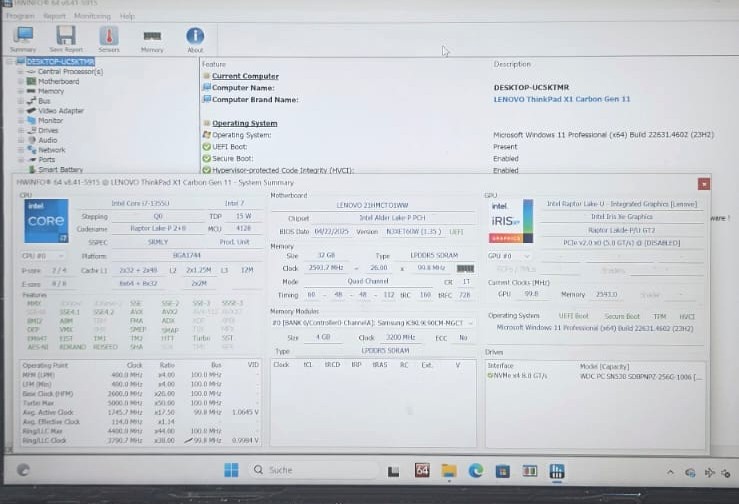739x504 pixels.
Task: Click the Description column header
Action: point(512,64)
